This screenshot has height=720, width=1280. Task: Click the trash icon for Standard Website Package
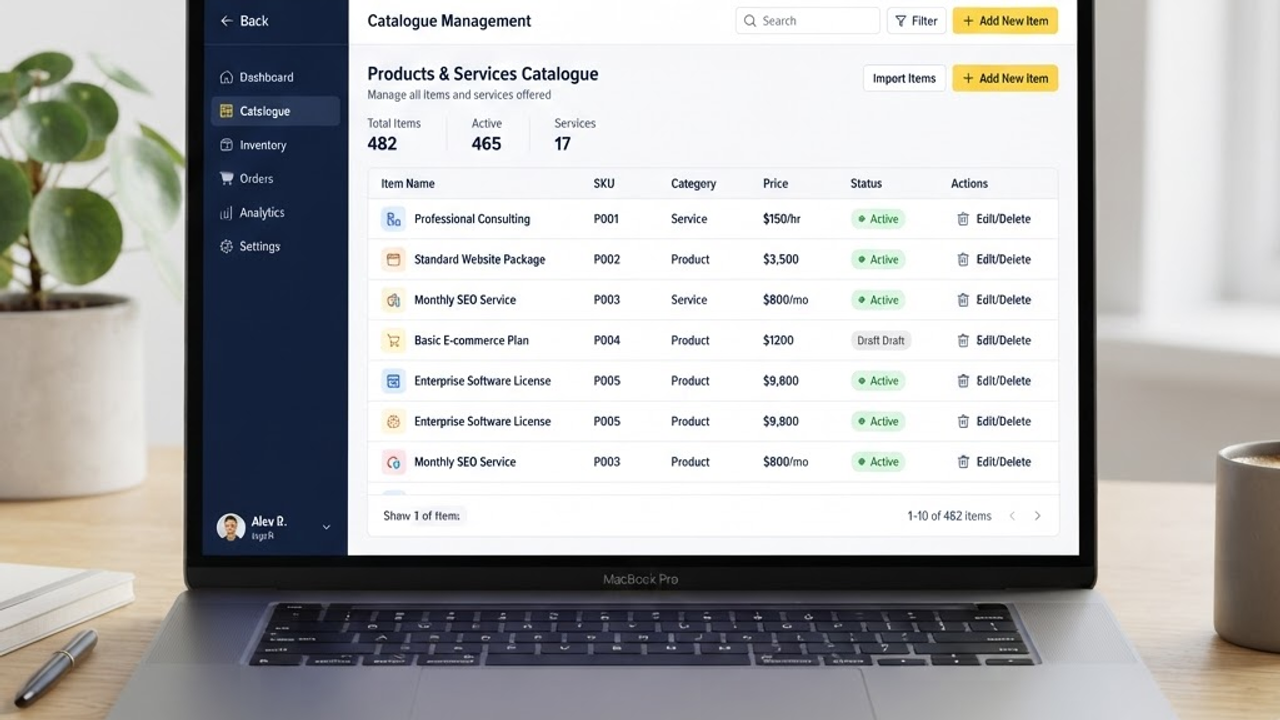click(x=963, y=259)
